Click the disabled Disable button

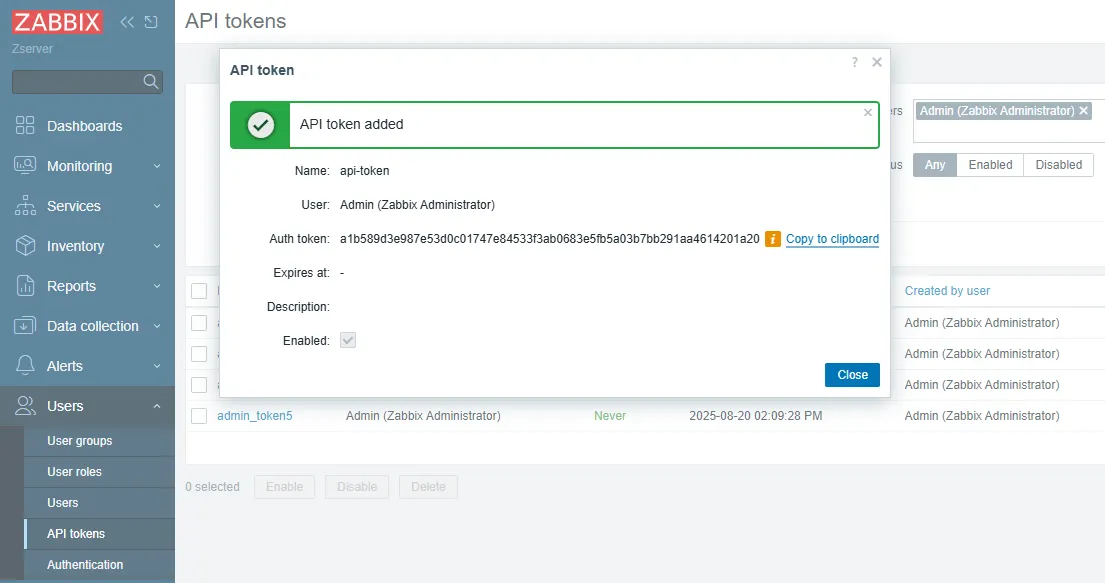(357, 486)
